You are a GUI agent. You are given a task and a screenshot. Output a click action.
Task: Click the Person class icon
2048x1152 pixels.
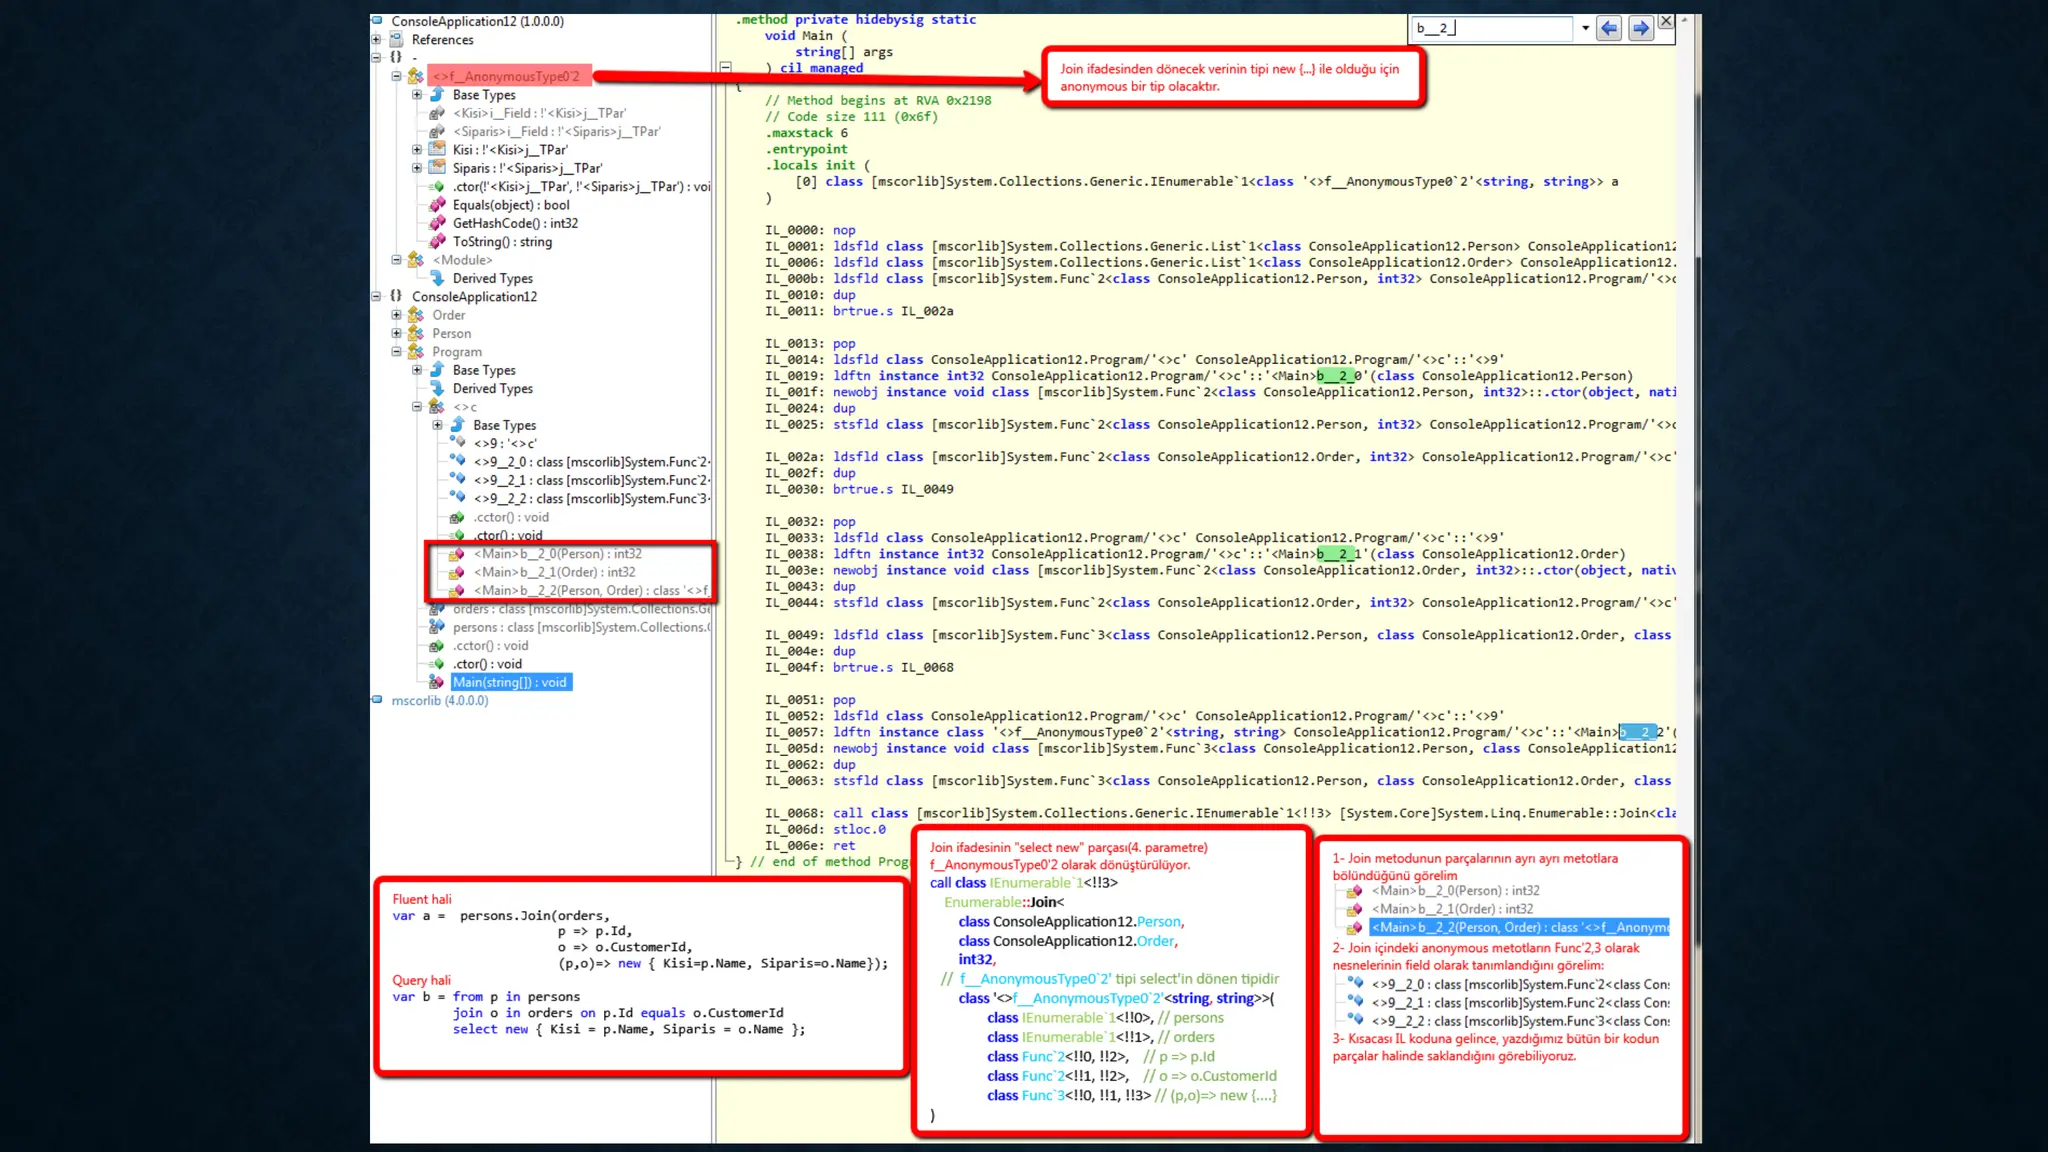coord(416,333)
